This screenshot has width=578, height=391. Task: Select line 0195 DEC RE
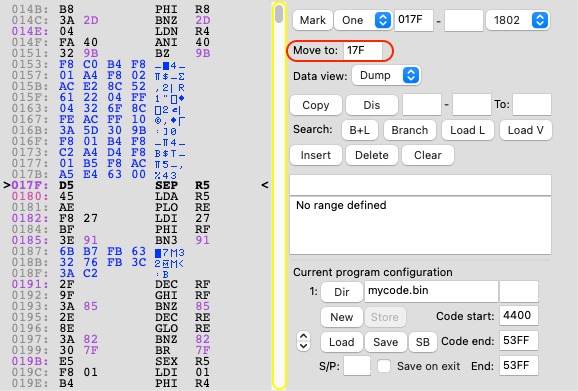point(111,317)
